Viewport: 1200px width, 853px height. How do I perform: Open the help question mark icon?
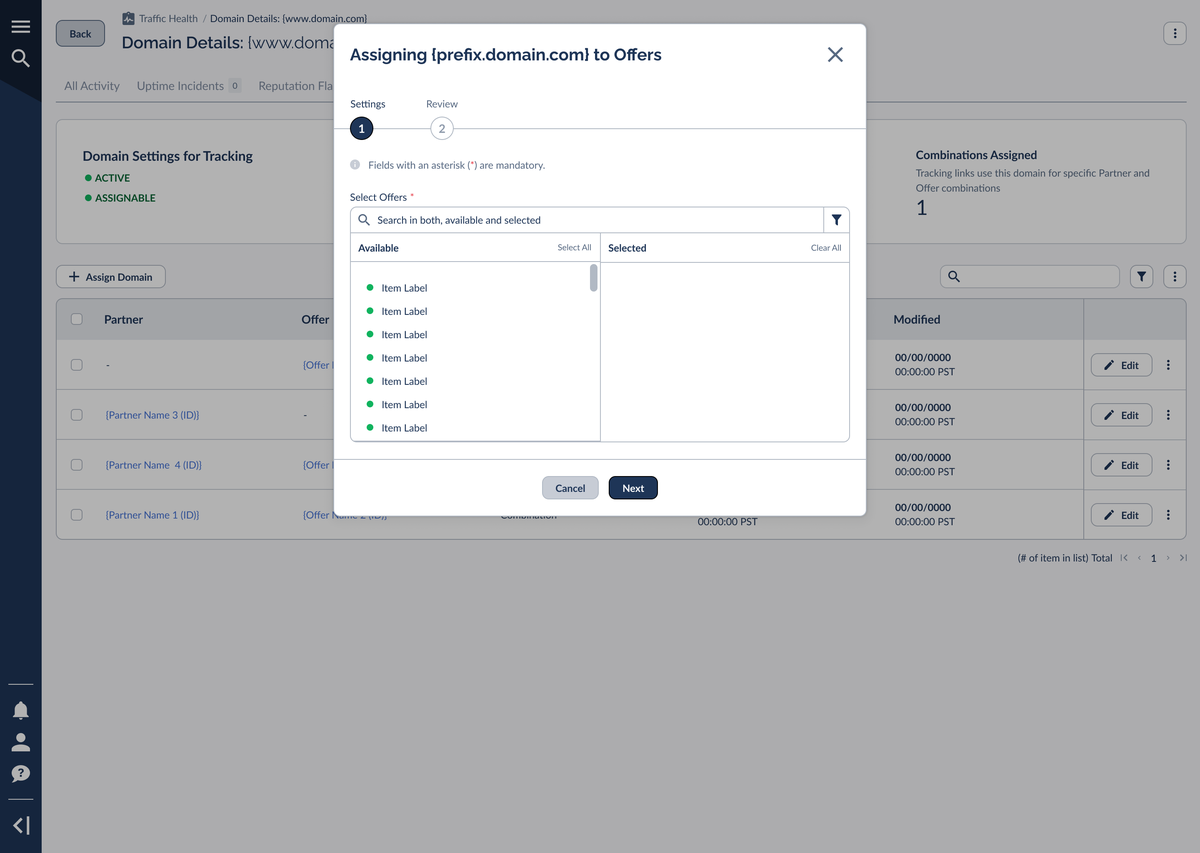20,773
